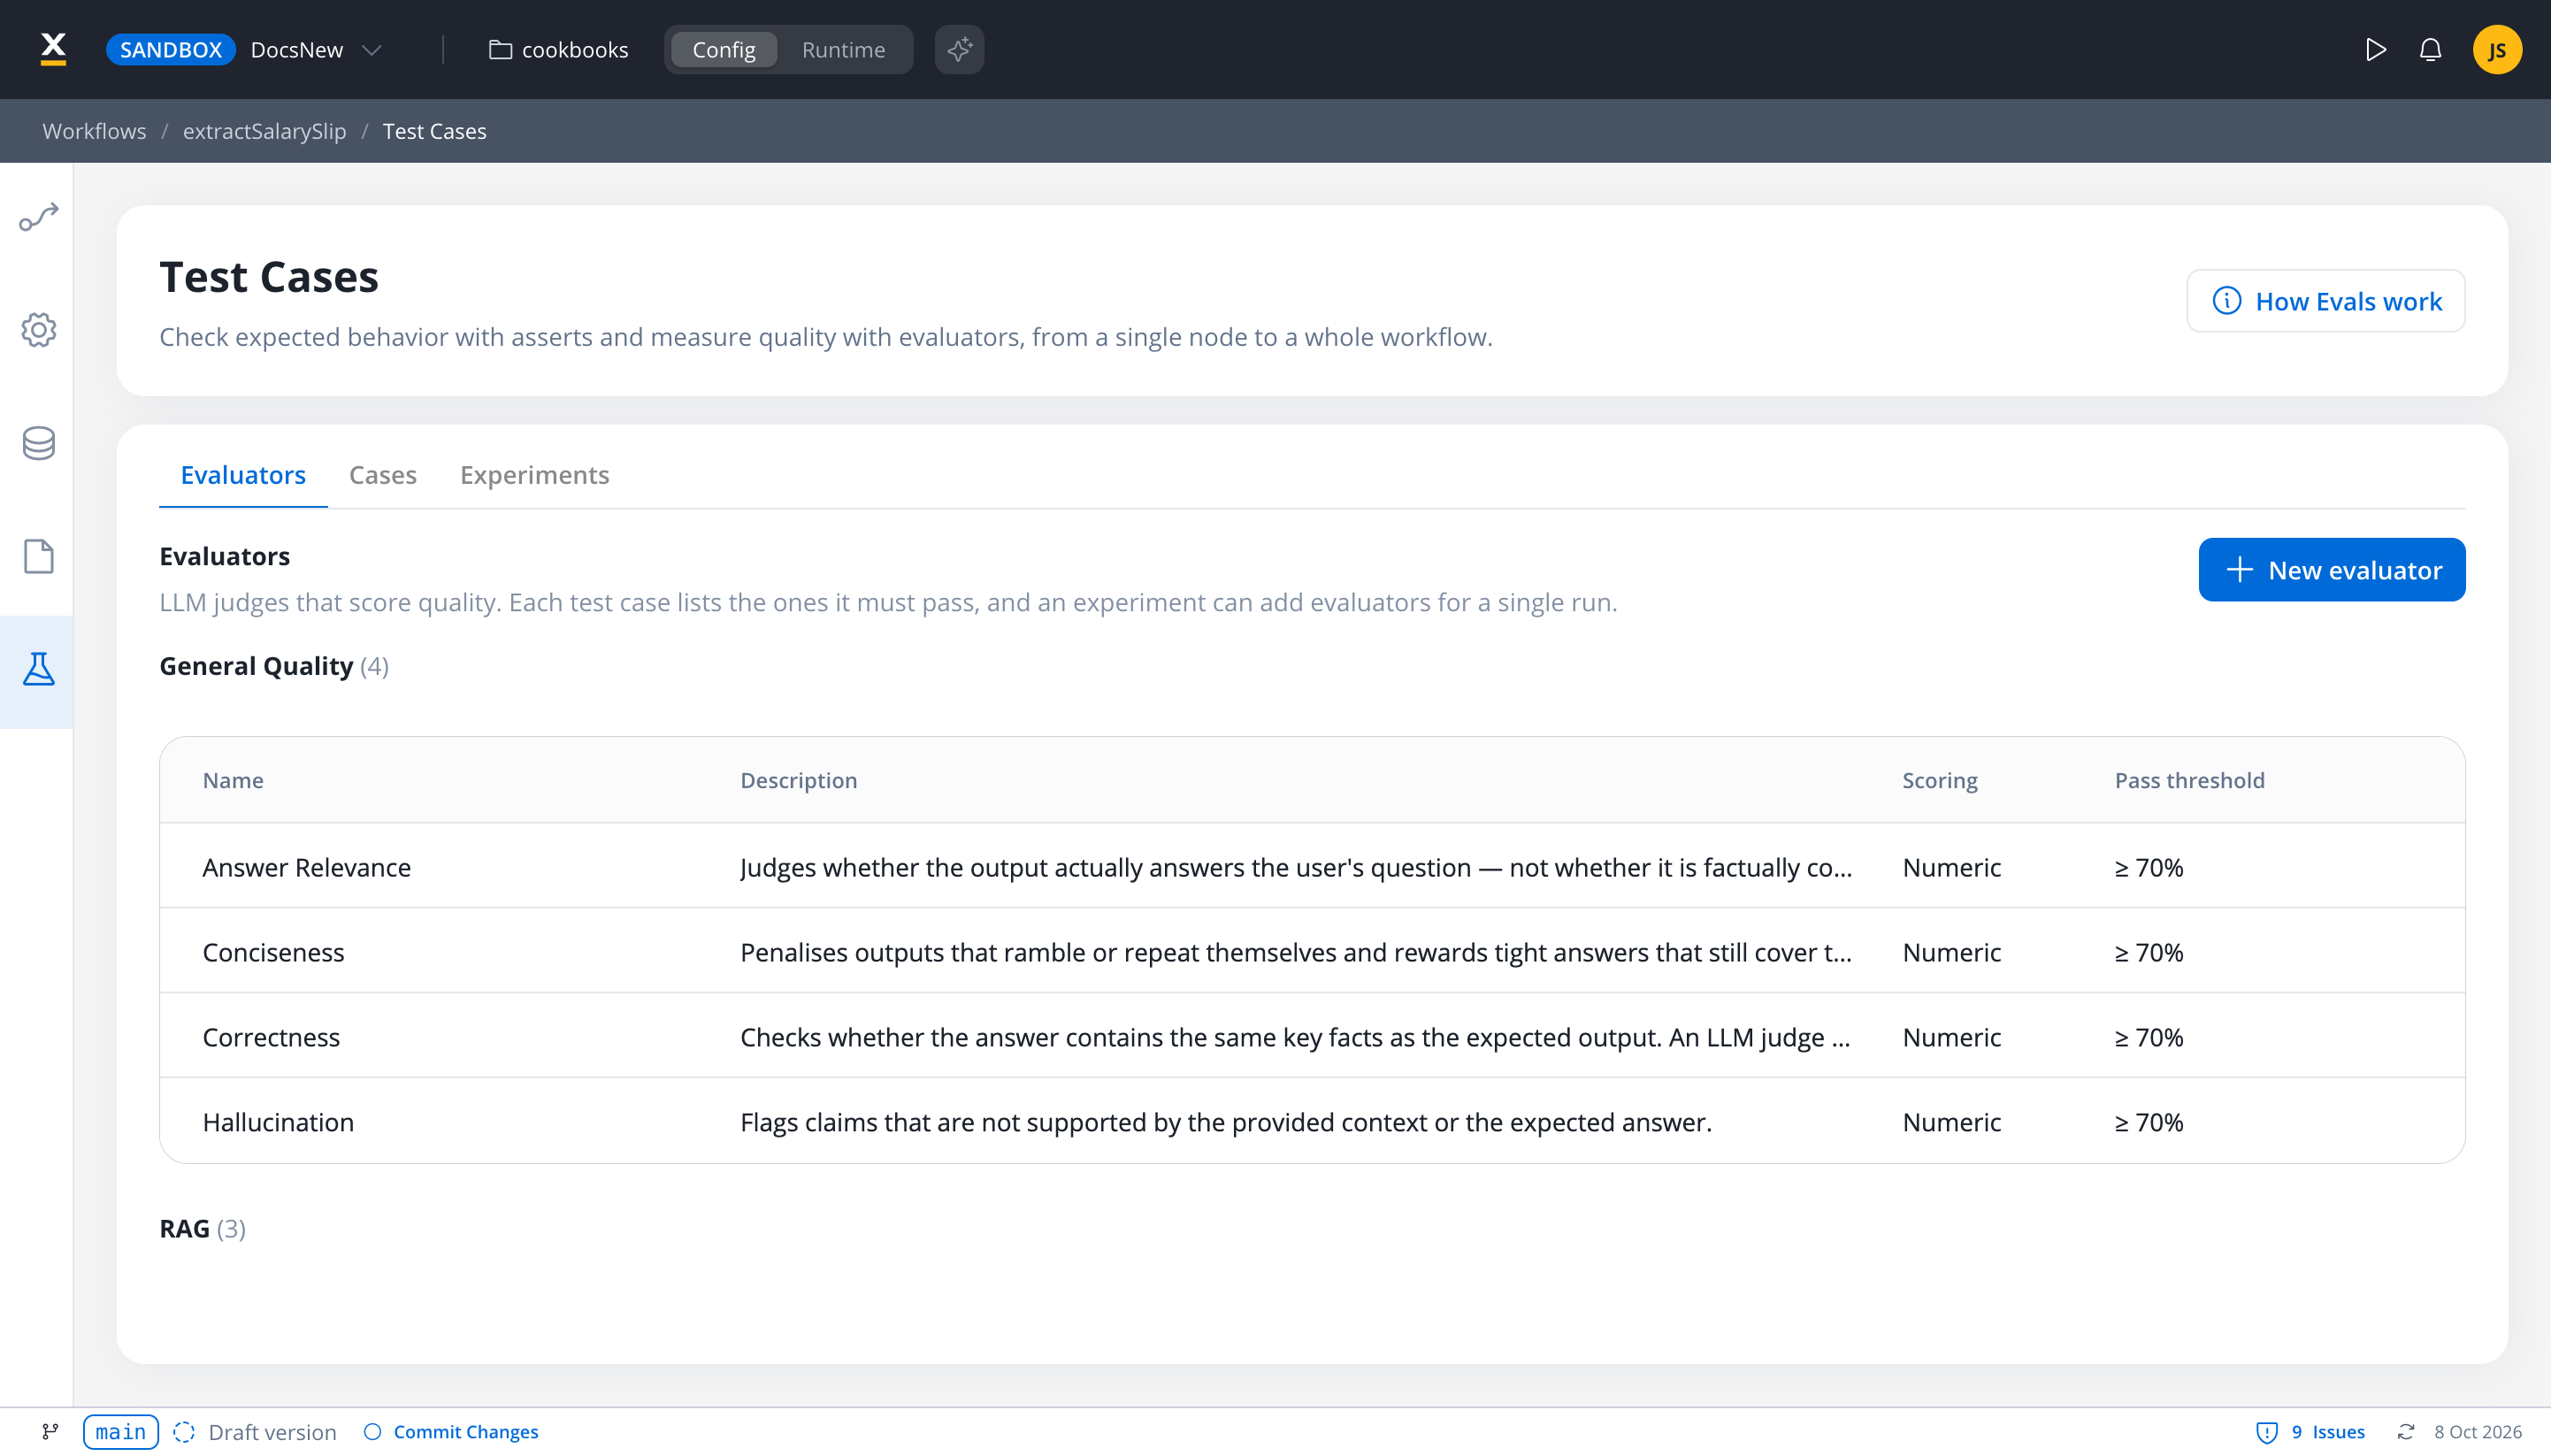Open the Correctness evaluator row
Image resolution: width=2551 pixels, height=1456 pixels.
[x=1312, y=1037]
